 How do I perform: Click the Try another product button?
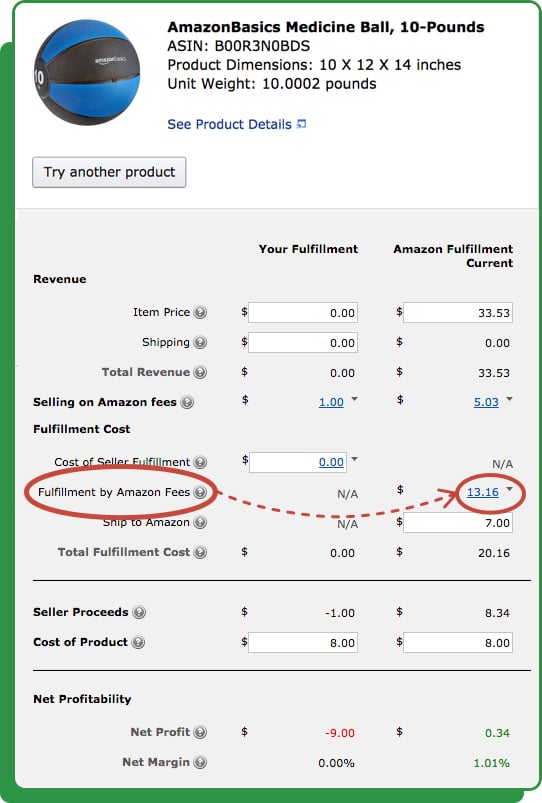coord(109,172)
